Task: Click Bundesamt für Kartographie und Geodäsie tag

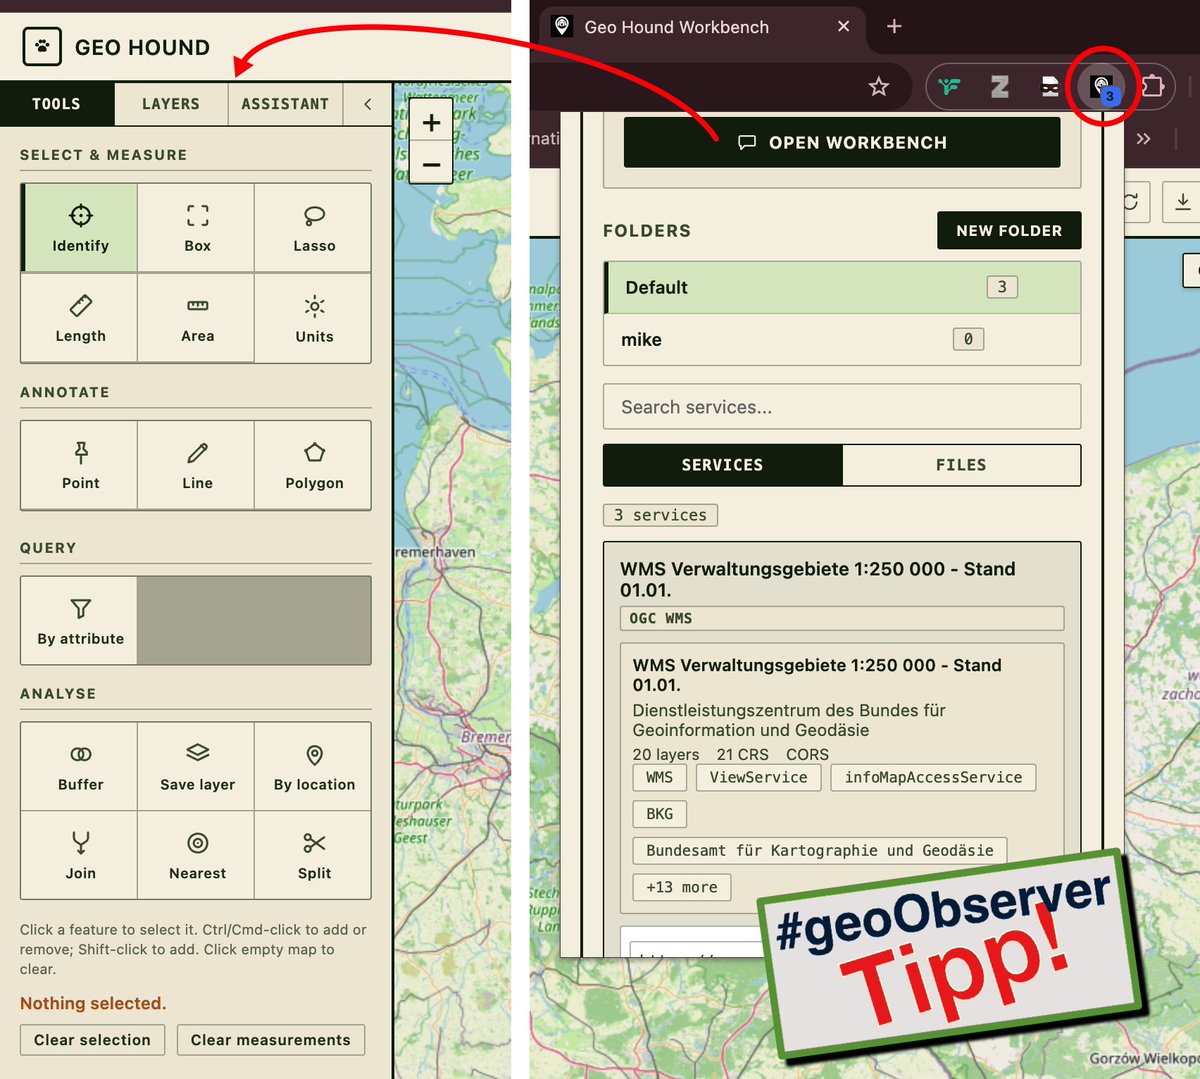Action: click(x=819, y=850)
